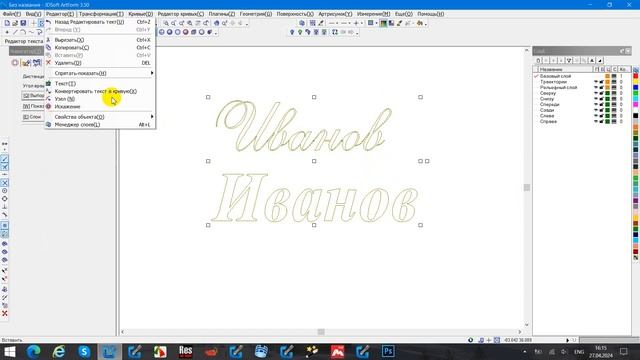This screenshot has height=360, width=640.
Task: Click the grid display toolbar icon
Action: click(x=313, y=23)
